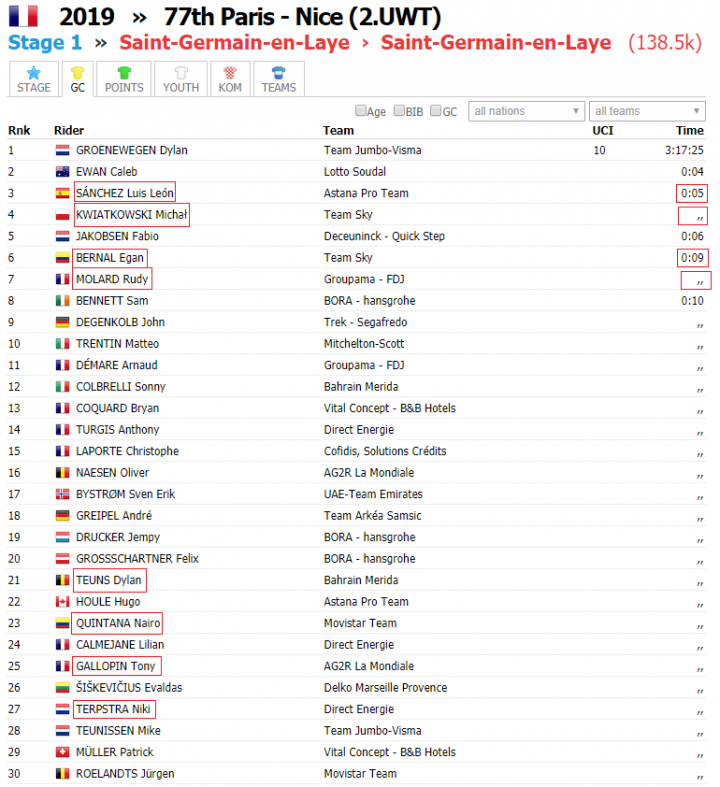Screen dimensions: 720x787
Task: Click the Lithuanian flag next to ŠIŠKEVIČIUS Evaldas
Action: 62,688
